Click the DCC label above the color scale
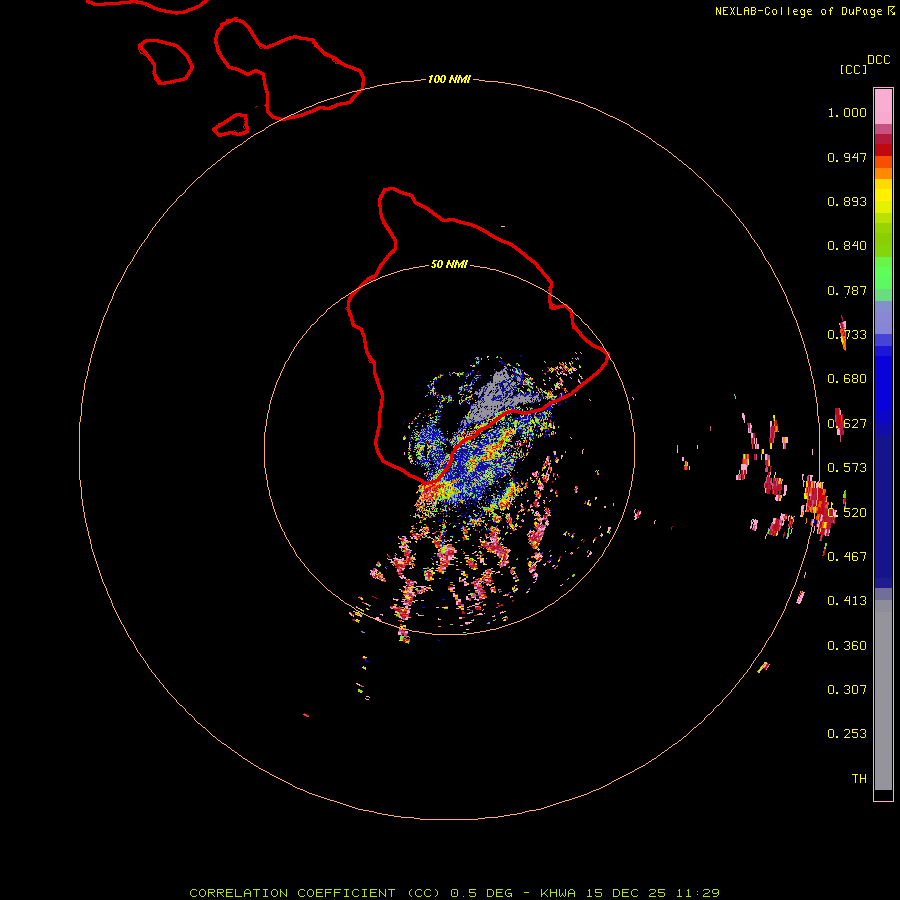The image size is (900, 900). coord(878,60)
